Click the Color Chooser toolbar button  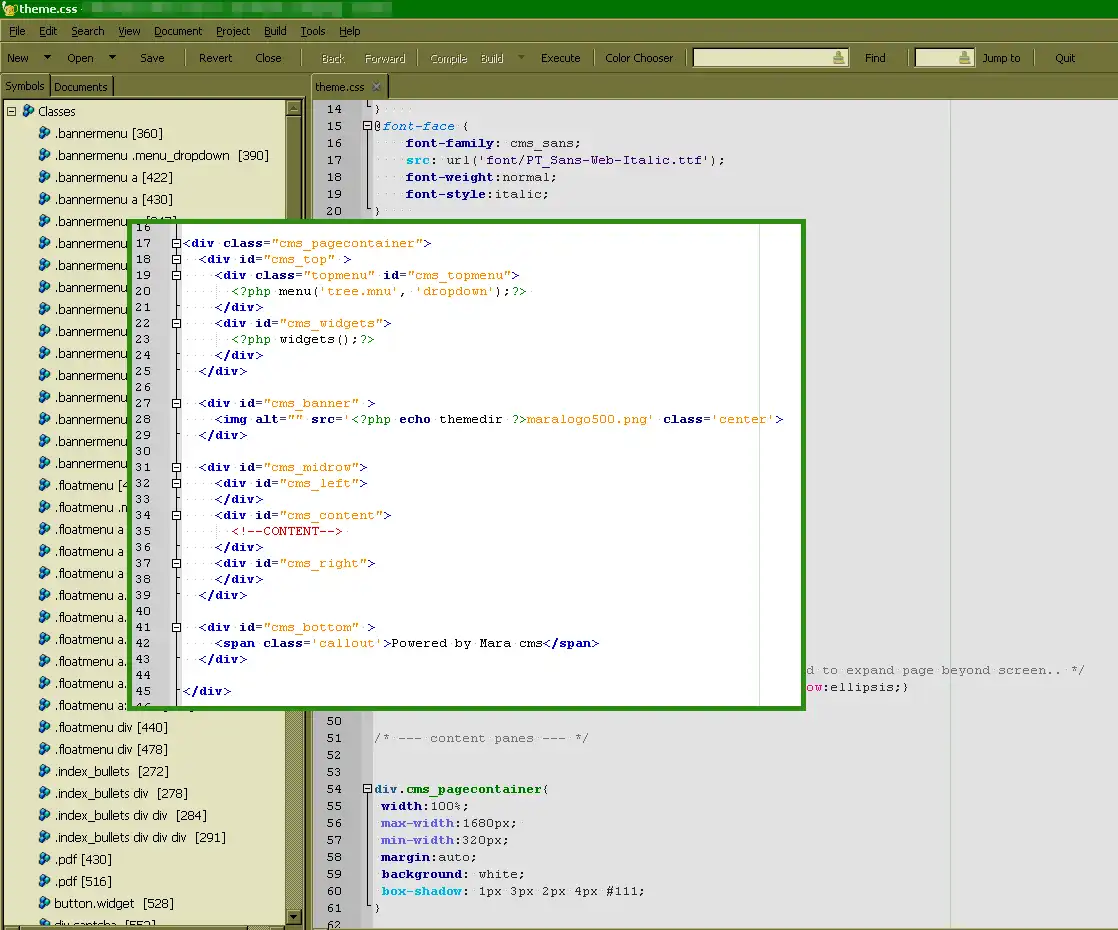click(x=639, y=58)
